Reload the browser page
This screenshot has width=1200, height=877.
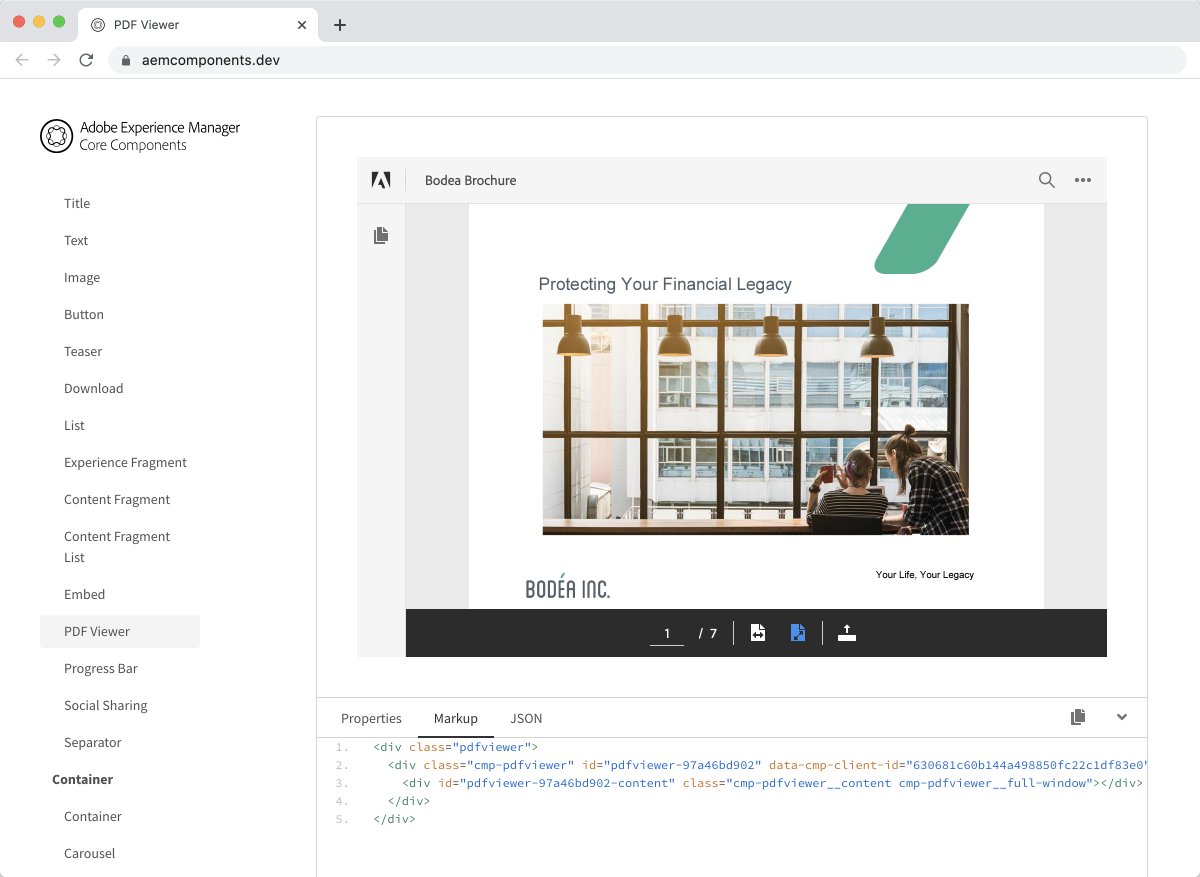[86, 60]
